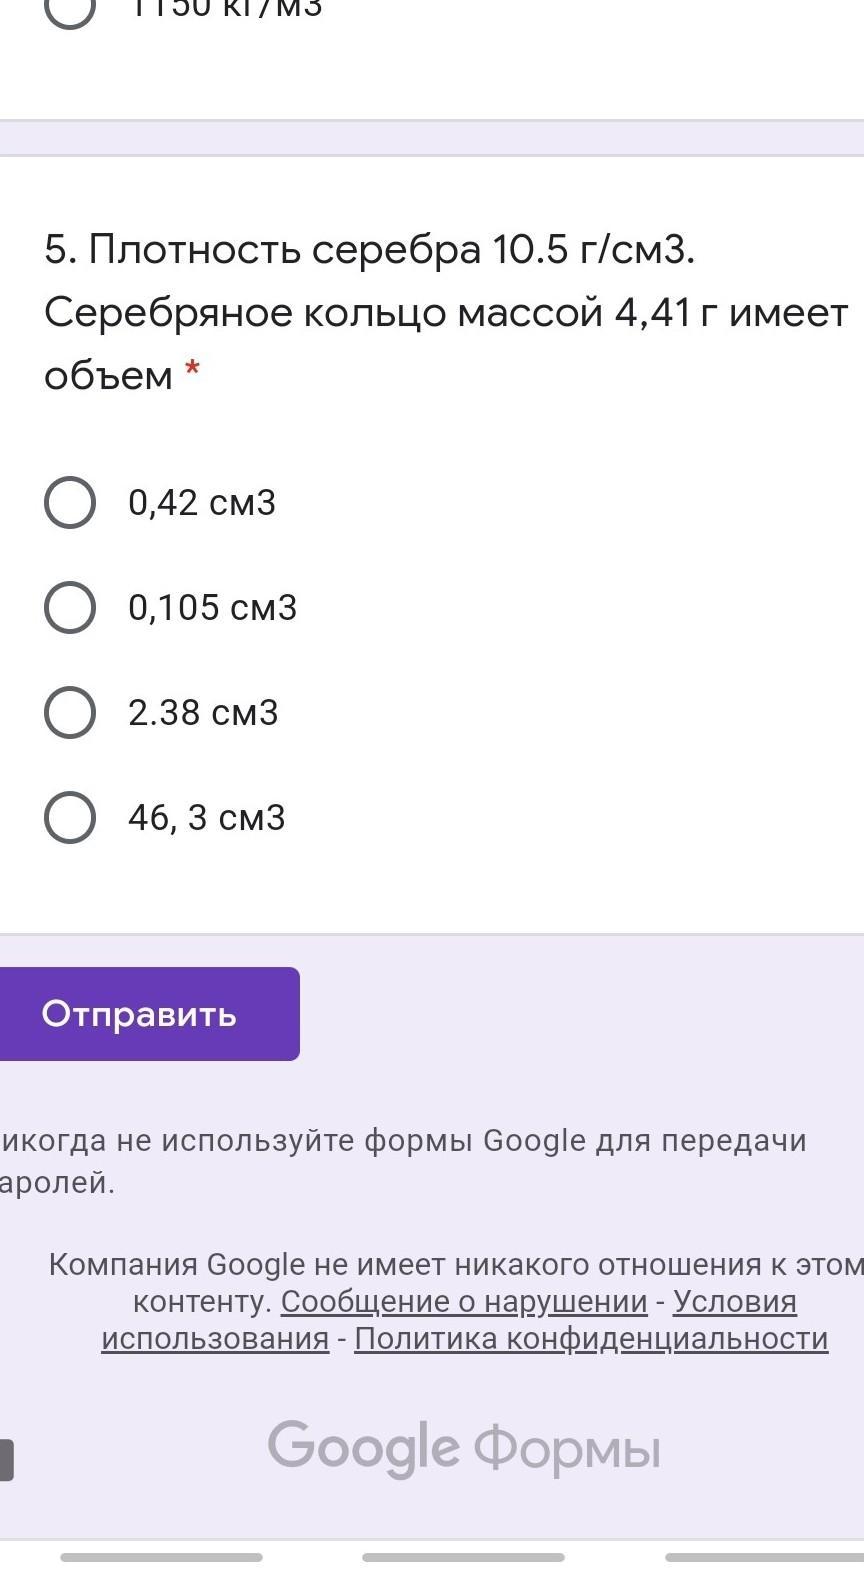Image resolution: width=864 pixels, height=1577 pixels.
Task: Click the Google Формы logo
Action: click(x=463, y=1448)
